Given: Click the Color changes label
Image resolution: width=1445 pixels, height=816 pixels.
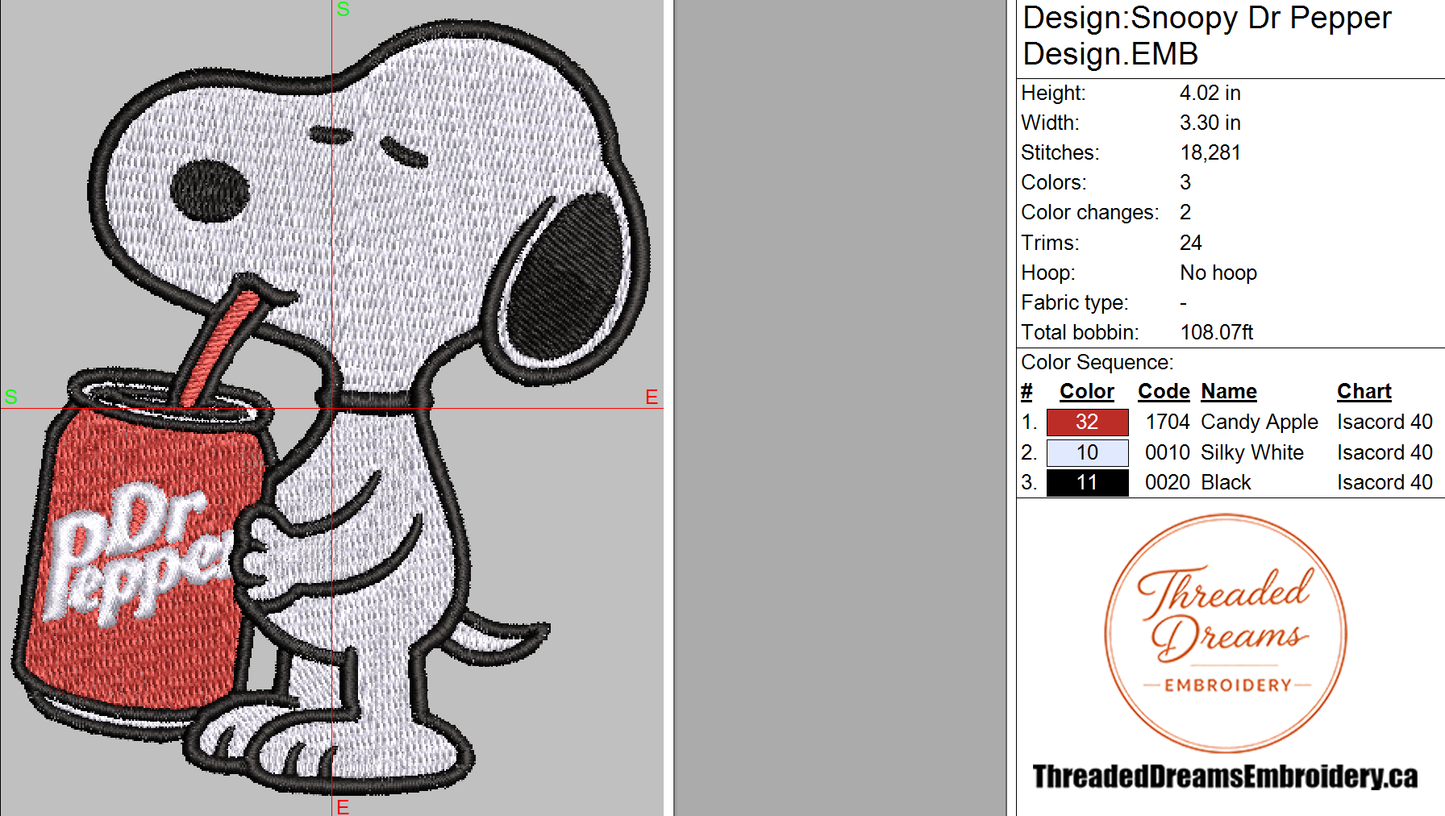Looking at the screenshot, I should click(x=1090, y=213).
